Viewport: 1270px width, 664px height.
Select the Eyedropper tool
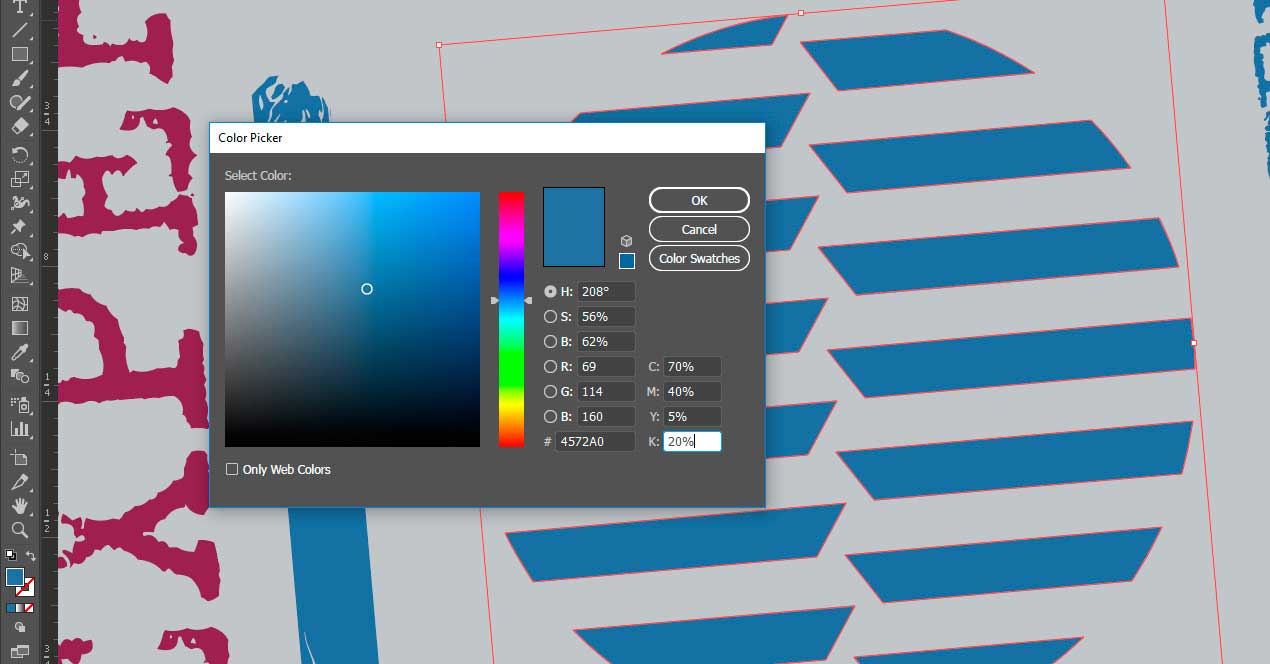tap(19, 352)
